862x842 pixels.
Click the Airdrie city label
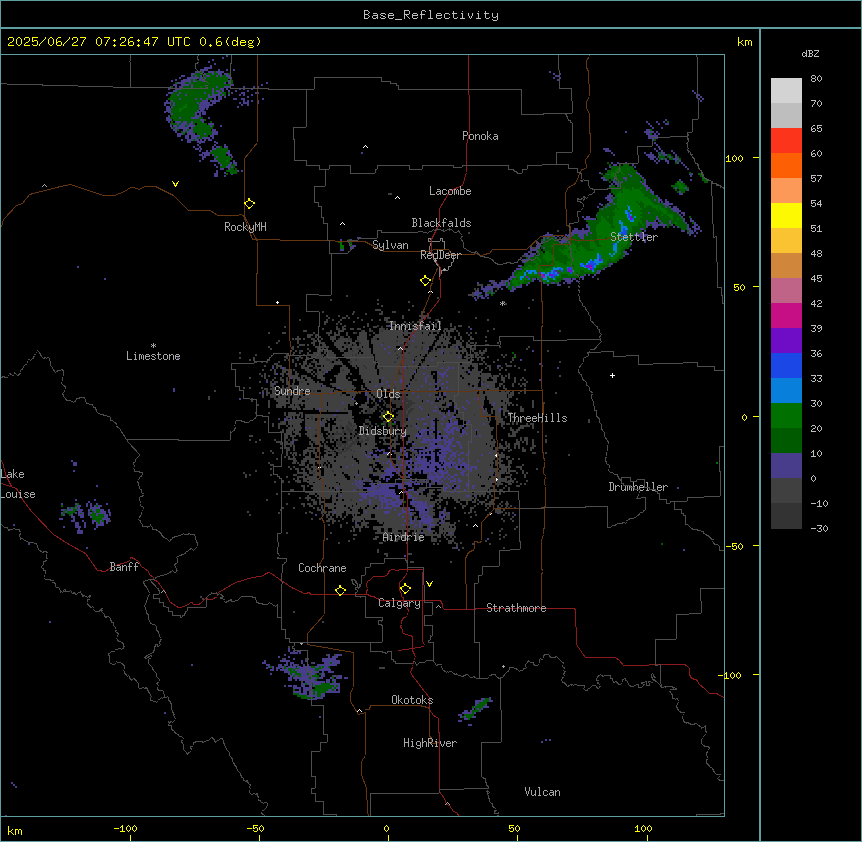404,537
